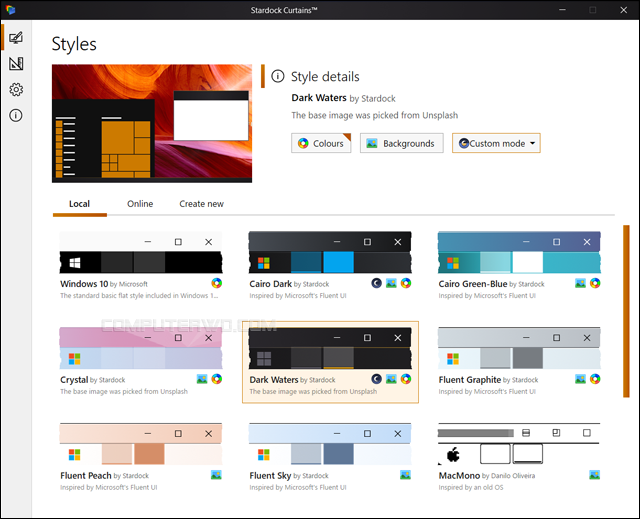Image resolution: width=640 pixels, height=519 pixels.
Task: Click the dark mode moon icon on Cairo Dark
Action: [376, 283]
